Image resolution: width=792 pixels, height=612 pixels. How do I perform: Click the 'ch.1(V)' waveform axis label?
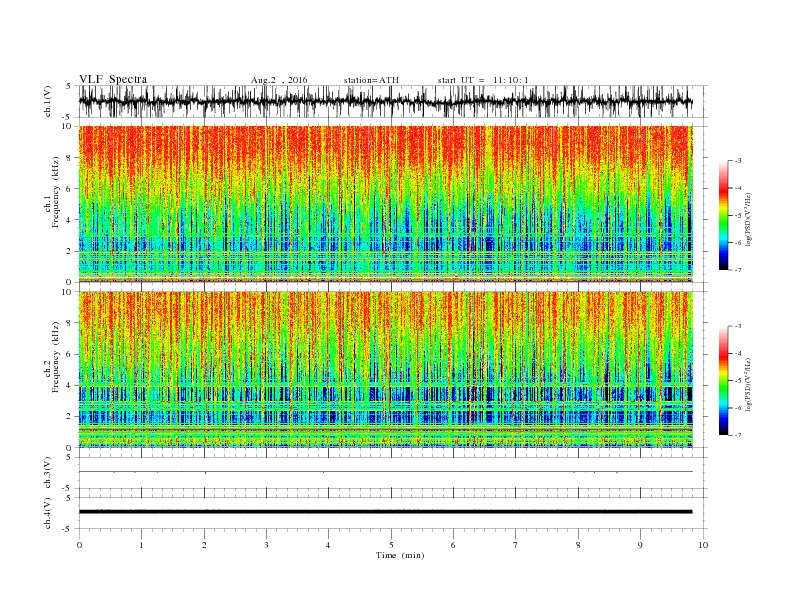tap(48, 101)
